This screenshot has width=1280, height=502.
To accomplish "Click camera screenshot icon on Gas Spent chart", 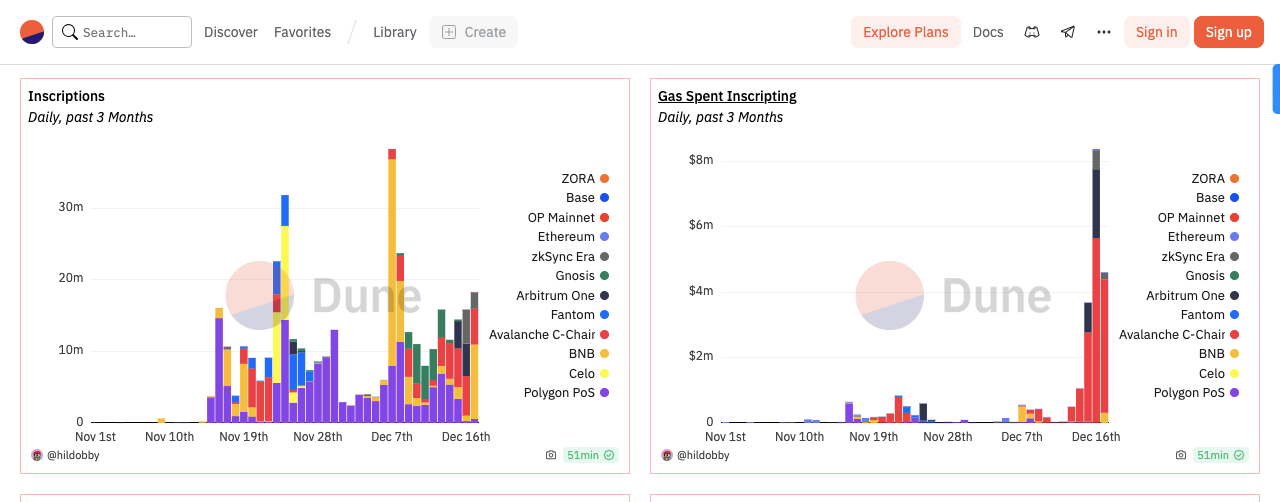I will point(1181,455).
